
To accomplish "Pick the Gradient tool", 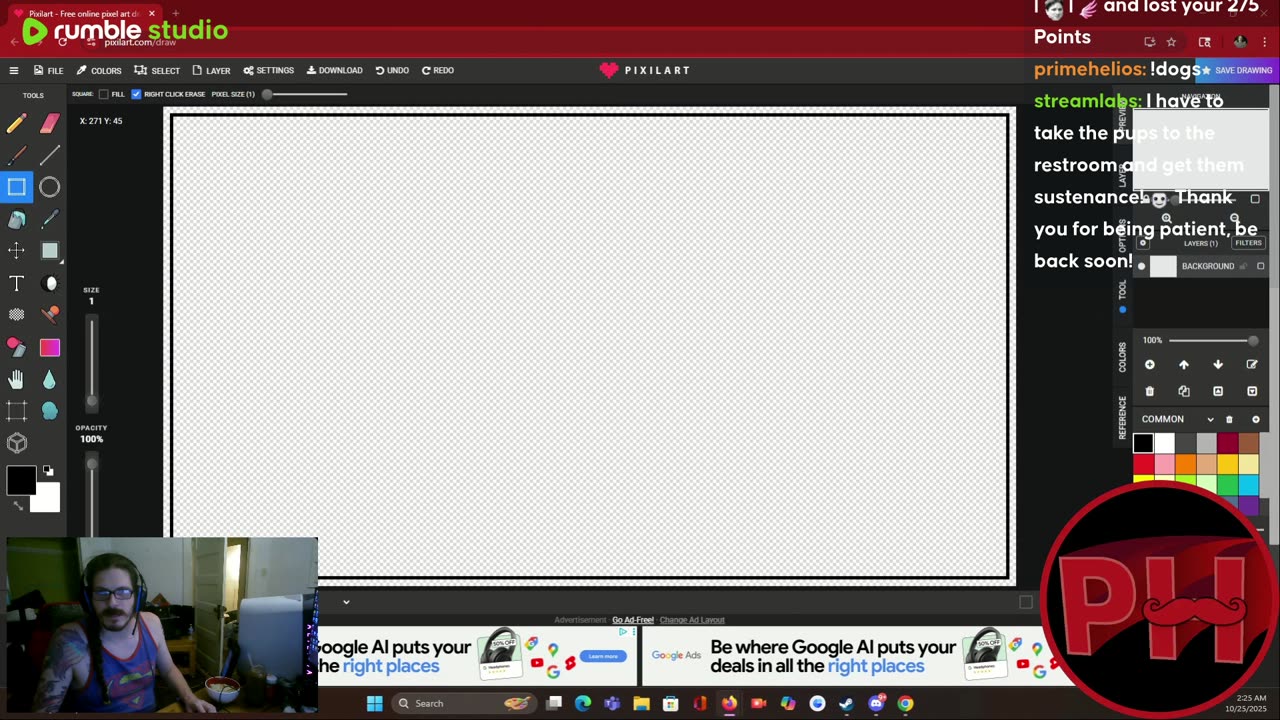I will pos(50,347).
